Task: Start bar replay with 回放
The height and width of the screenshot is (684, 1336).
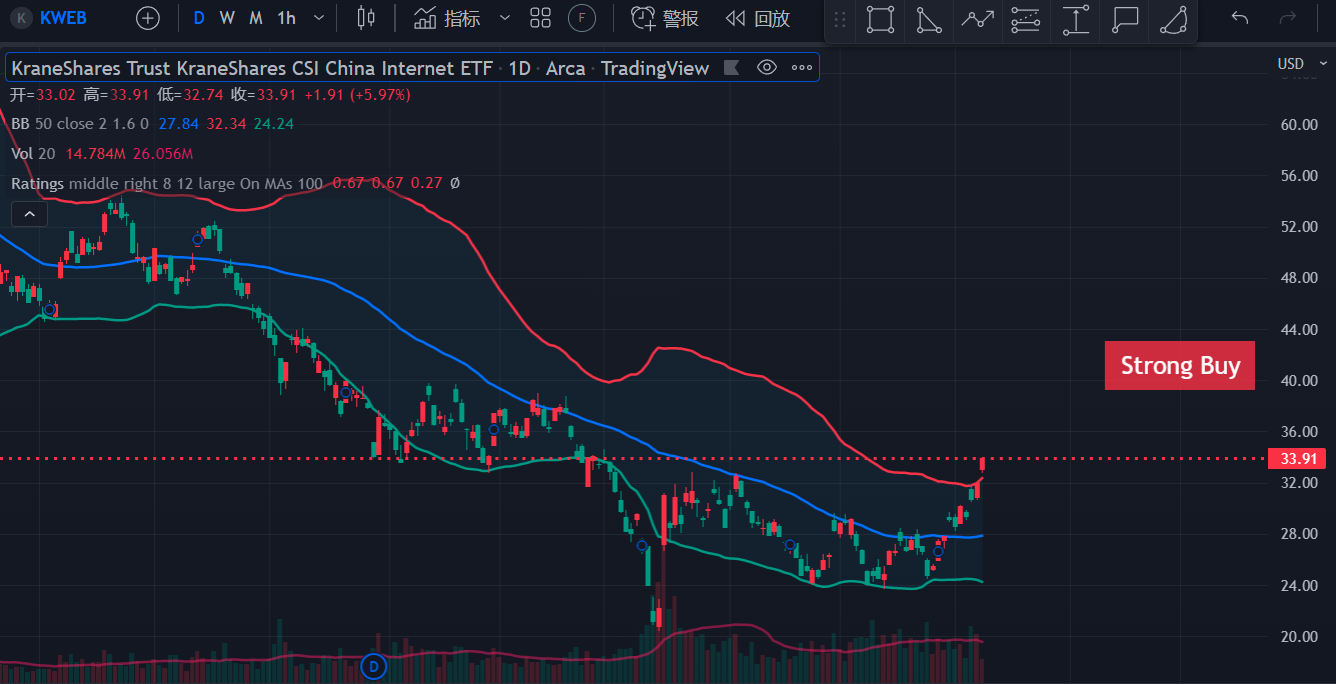Action: point(757,18)
